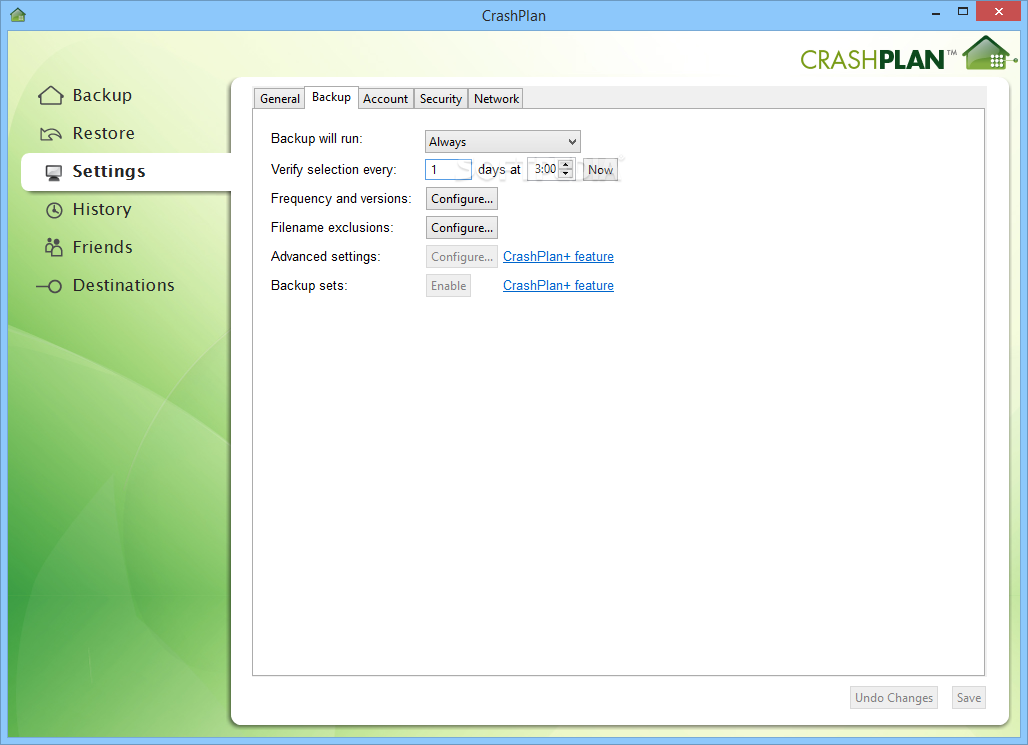Switch to the Network tab
The width and height of the screenshot is (1028, 745).
coord(496,98)
